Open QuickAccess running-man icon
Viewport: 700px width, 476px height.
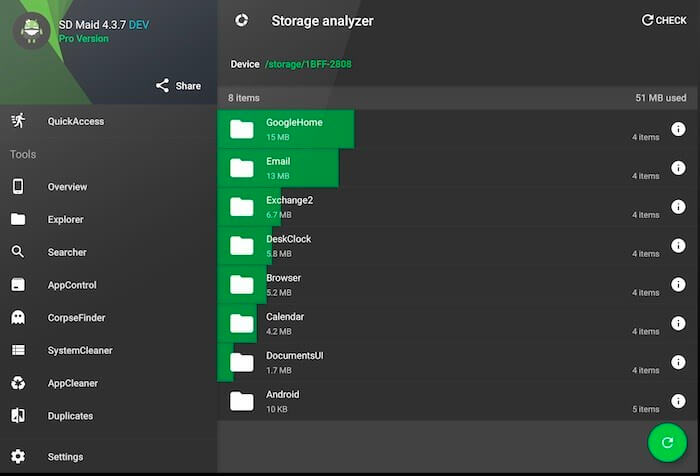[x=18, y=121]
